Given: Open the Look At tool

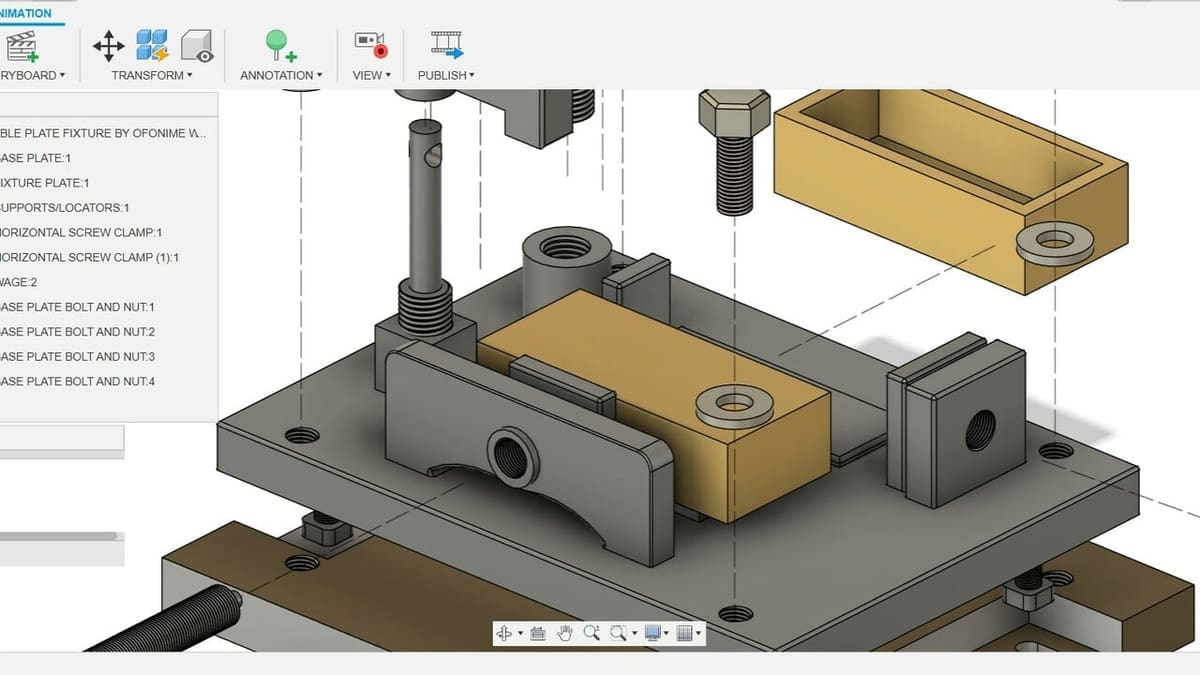Looking at the screenshot, I should click(538, 632).
